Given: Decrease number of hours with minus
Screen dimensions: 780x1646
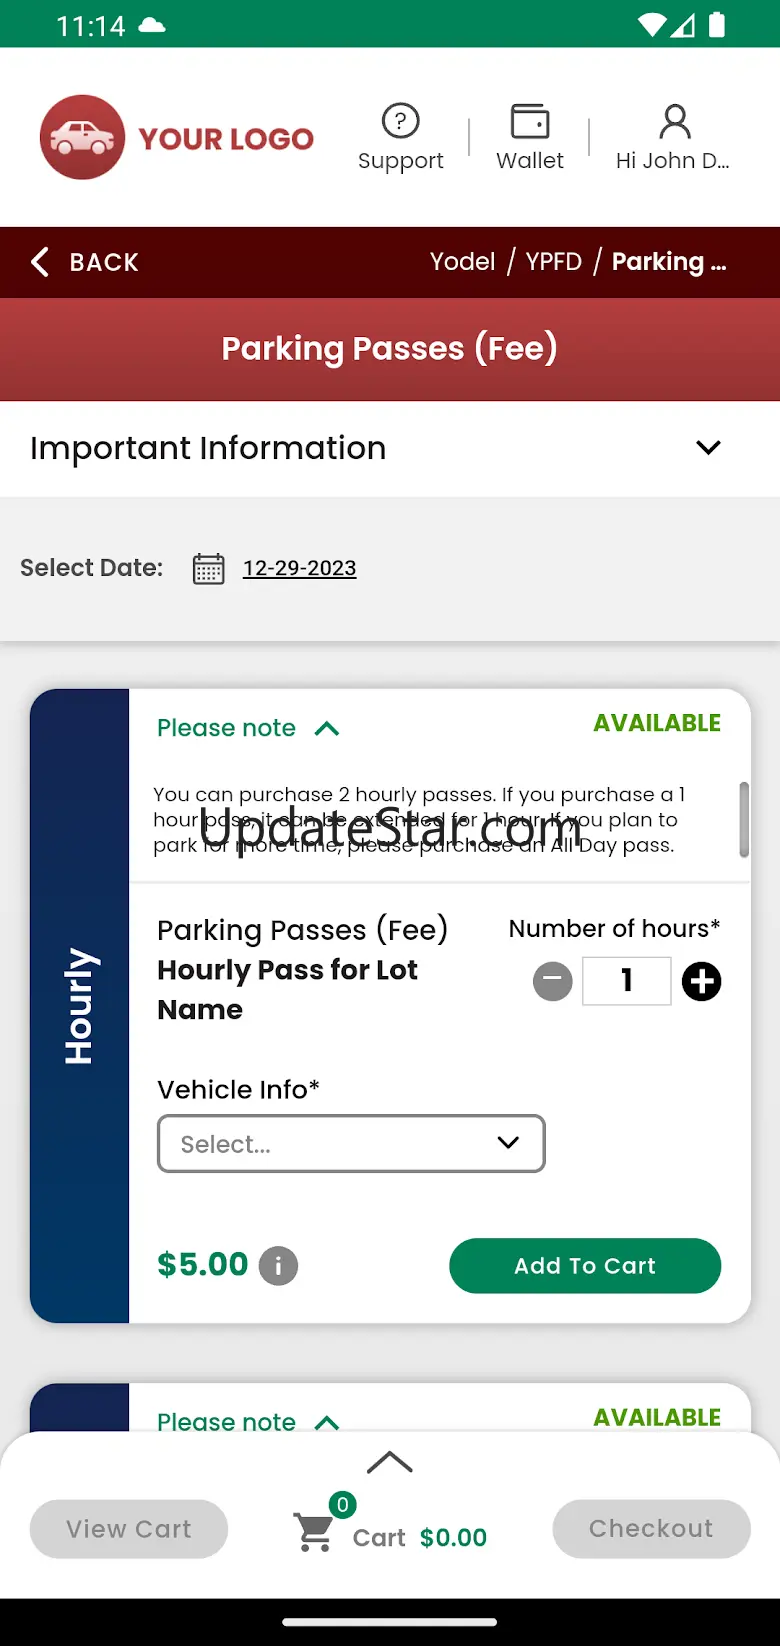Looking at the screenshot, I should coord(553,981).
